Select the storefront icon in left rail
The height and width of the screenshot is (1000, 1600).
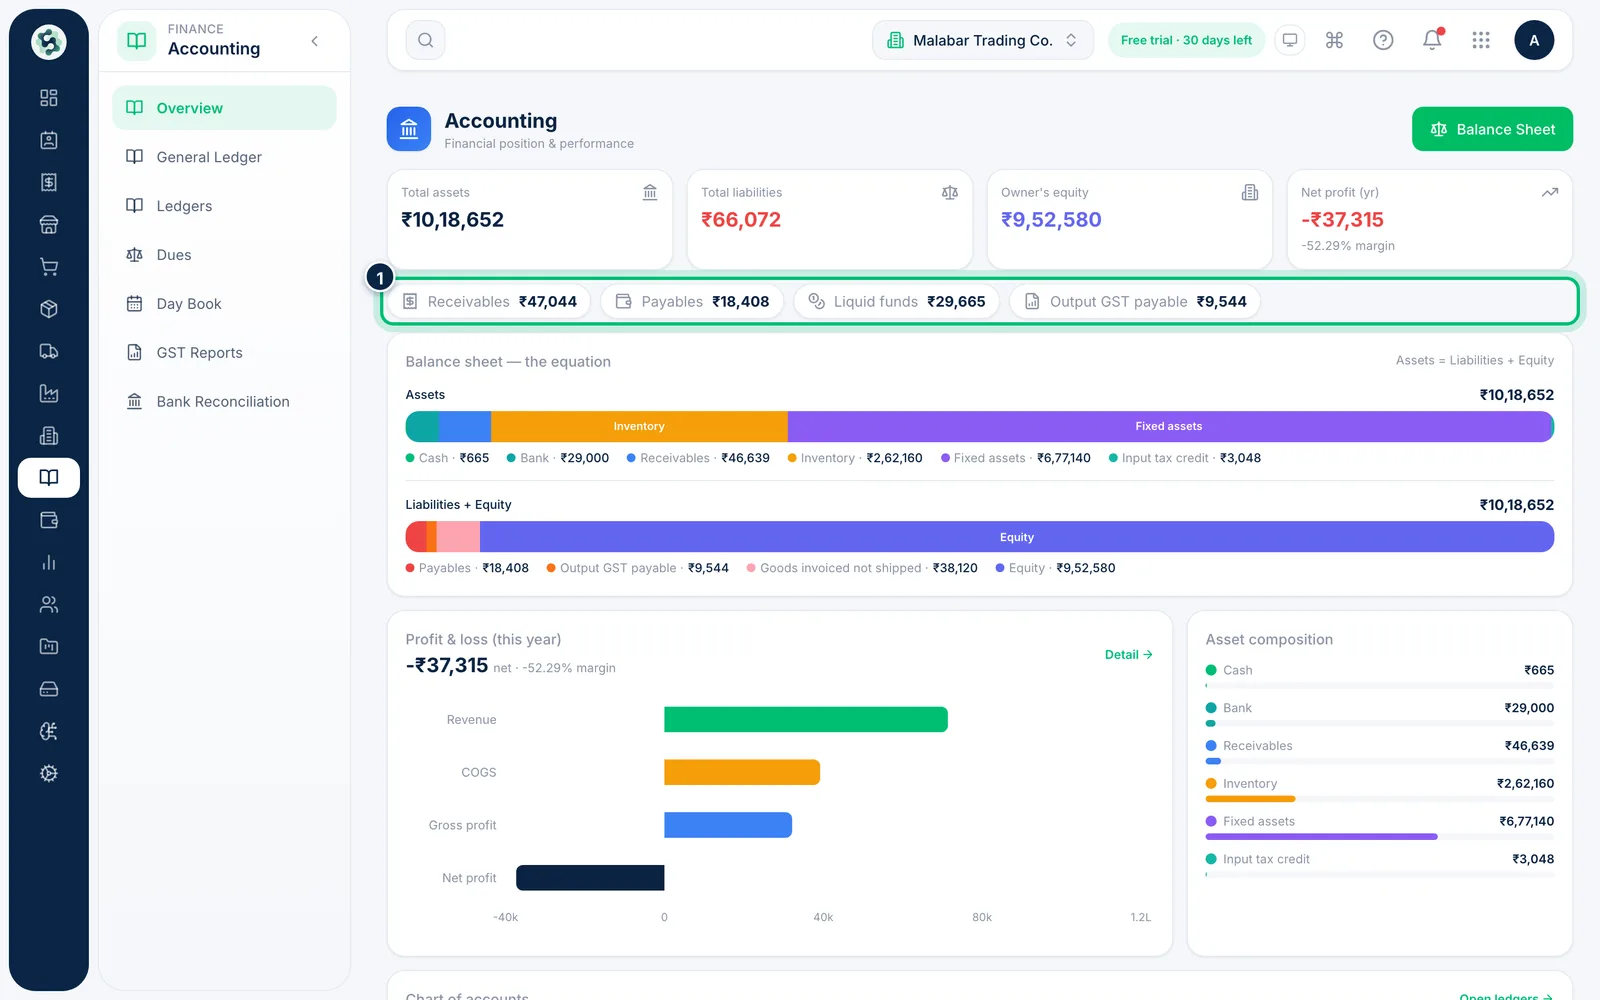[49, 225]
